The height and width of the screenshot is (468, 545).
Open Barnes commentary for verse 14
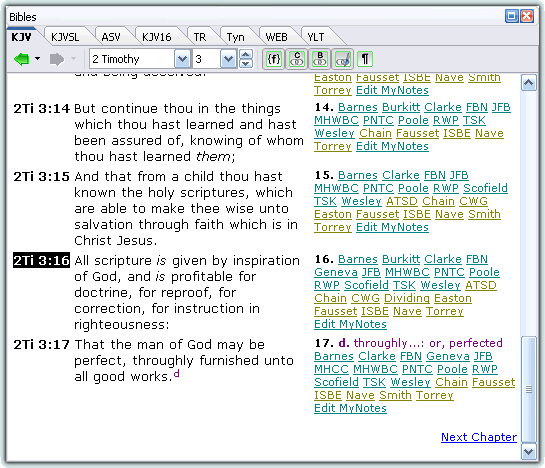[x=358, y=107]
